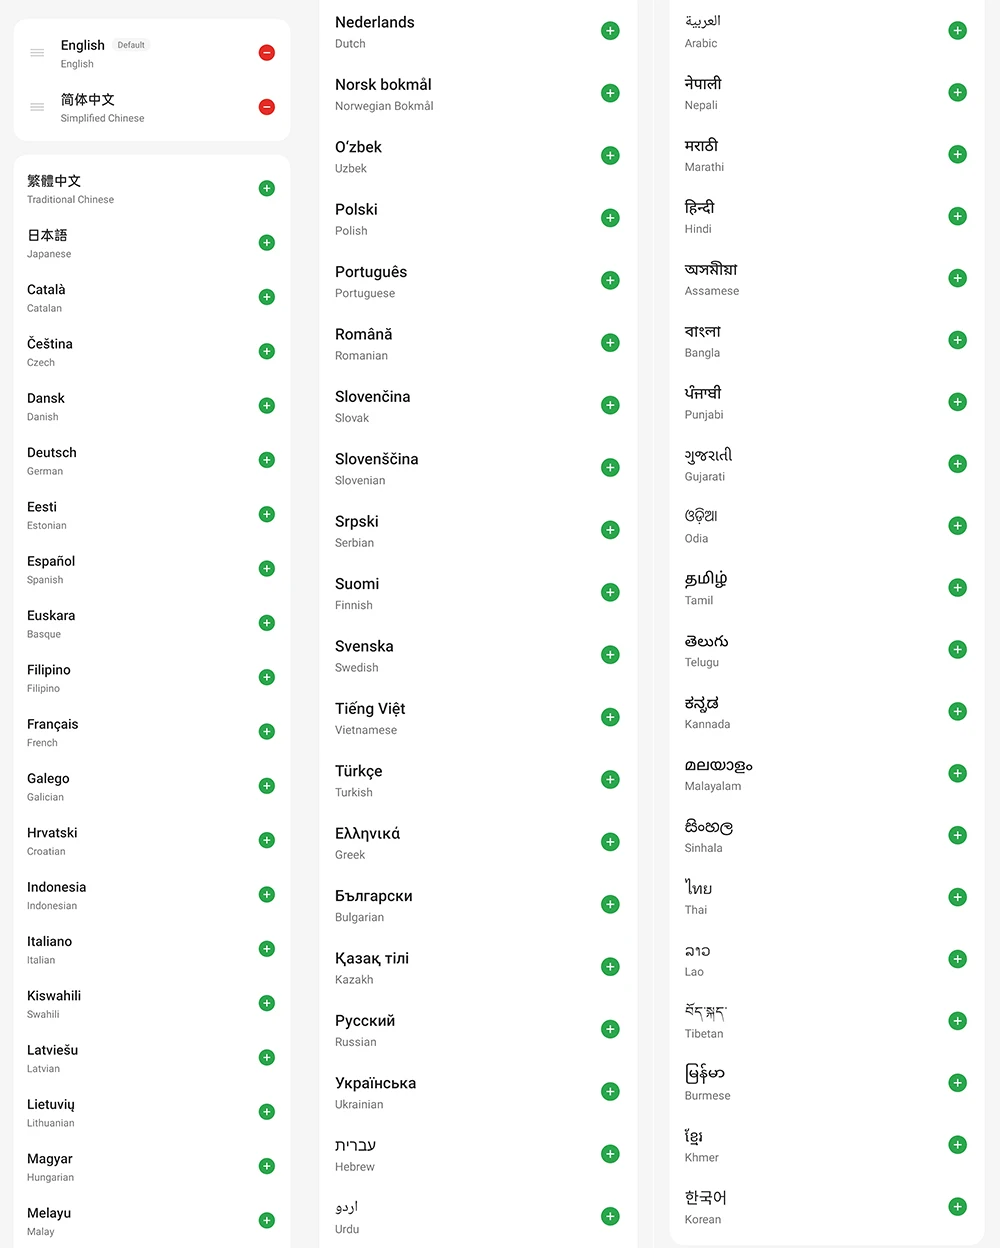Add Thai language plus button

pyautogui.click(x=957, y=897)
